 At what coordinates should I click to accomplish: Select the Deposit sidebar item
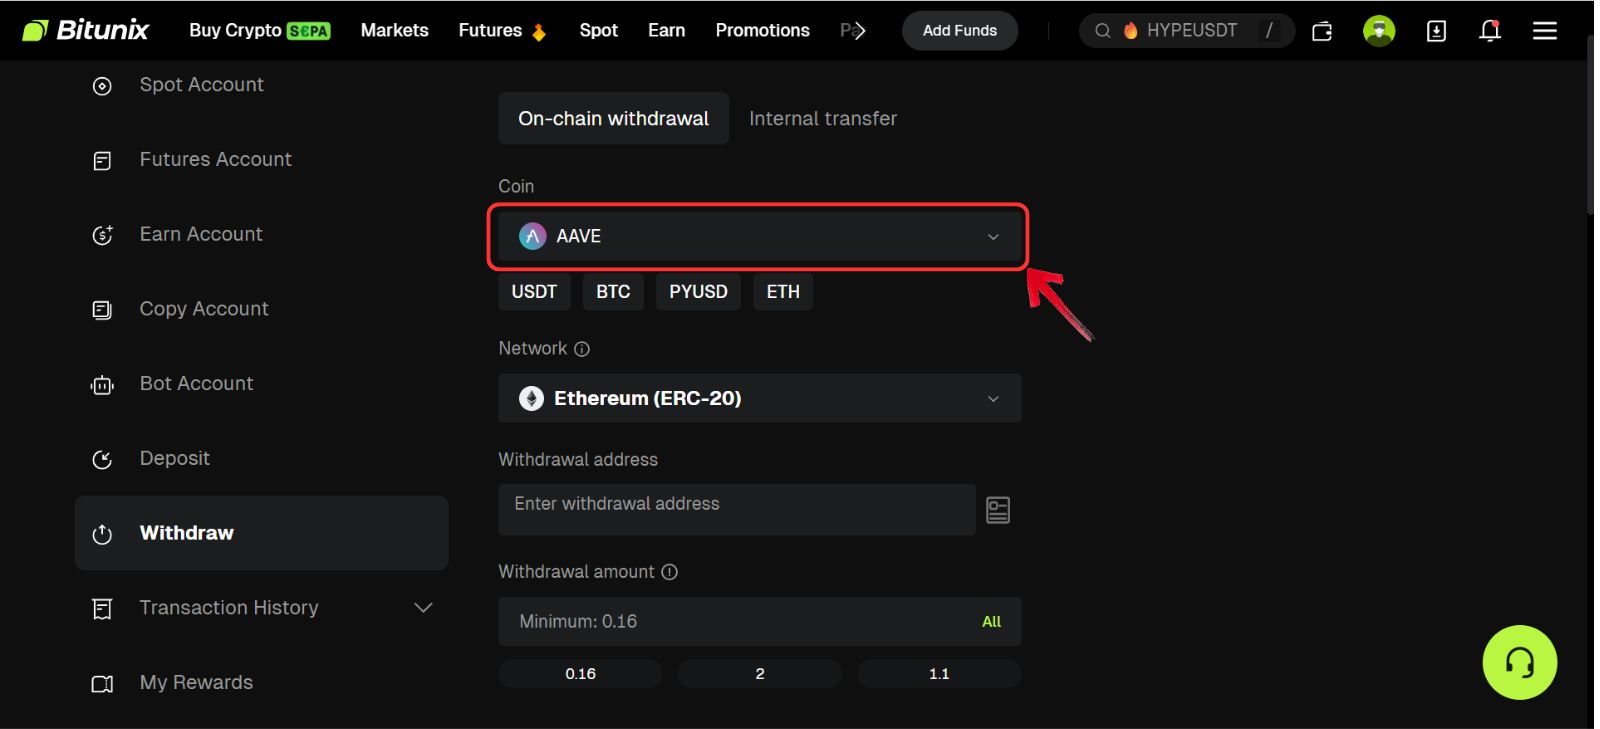click(175, 458)
